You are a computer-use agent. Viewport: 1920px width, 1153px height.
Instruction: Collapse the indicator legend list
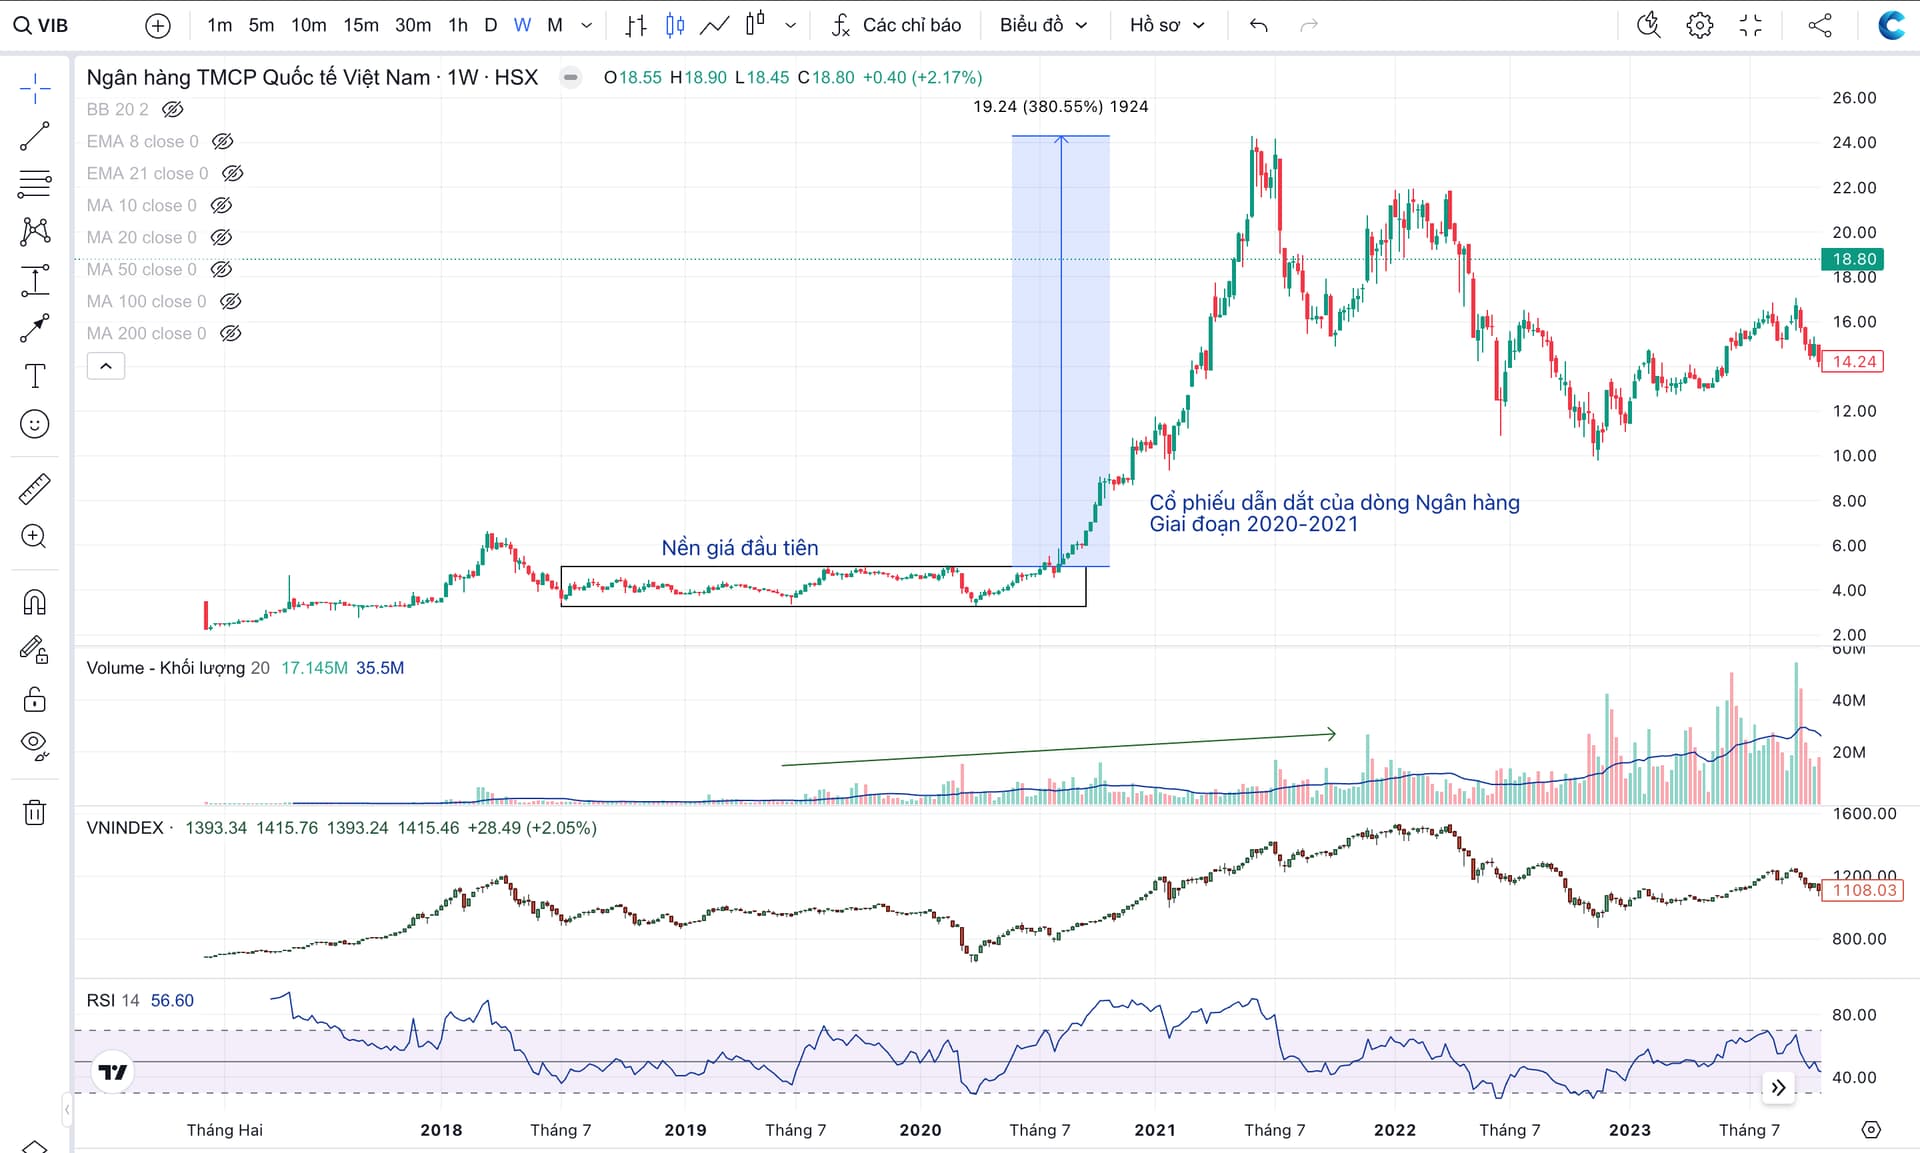coord(106,366)
